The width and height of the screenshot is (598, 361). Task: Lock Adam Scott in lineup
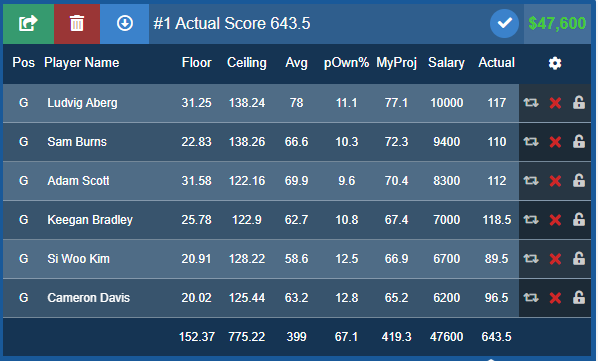pyautogui.click(x=579, y=180)
